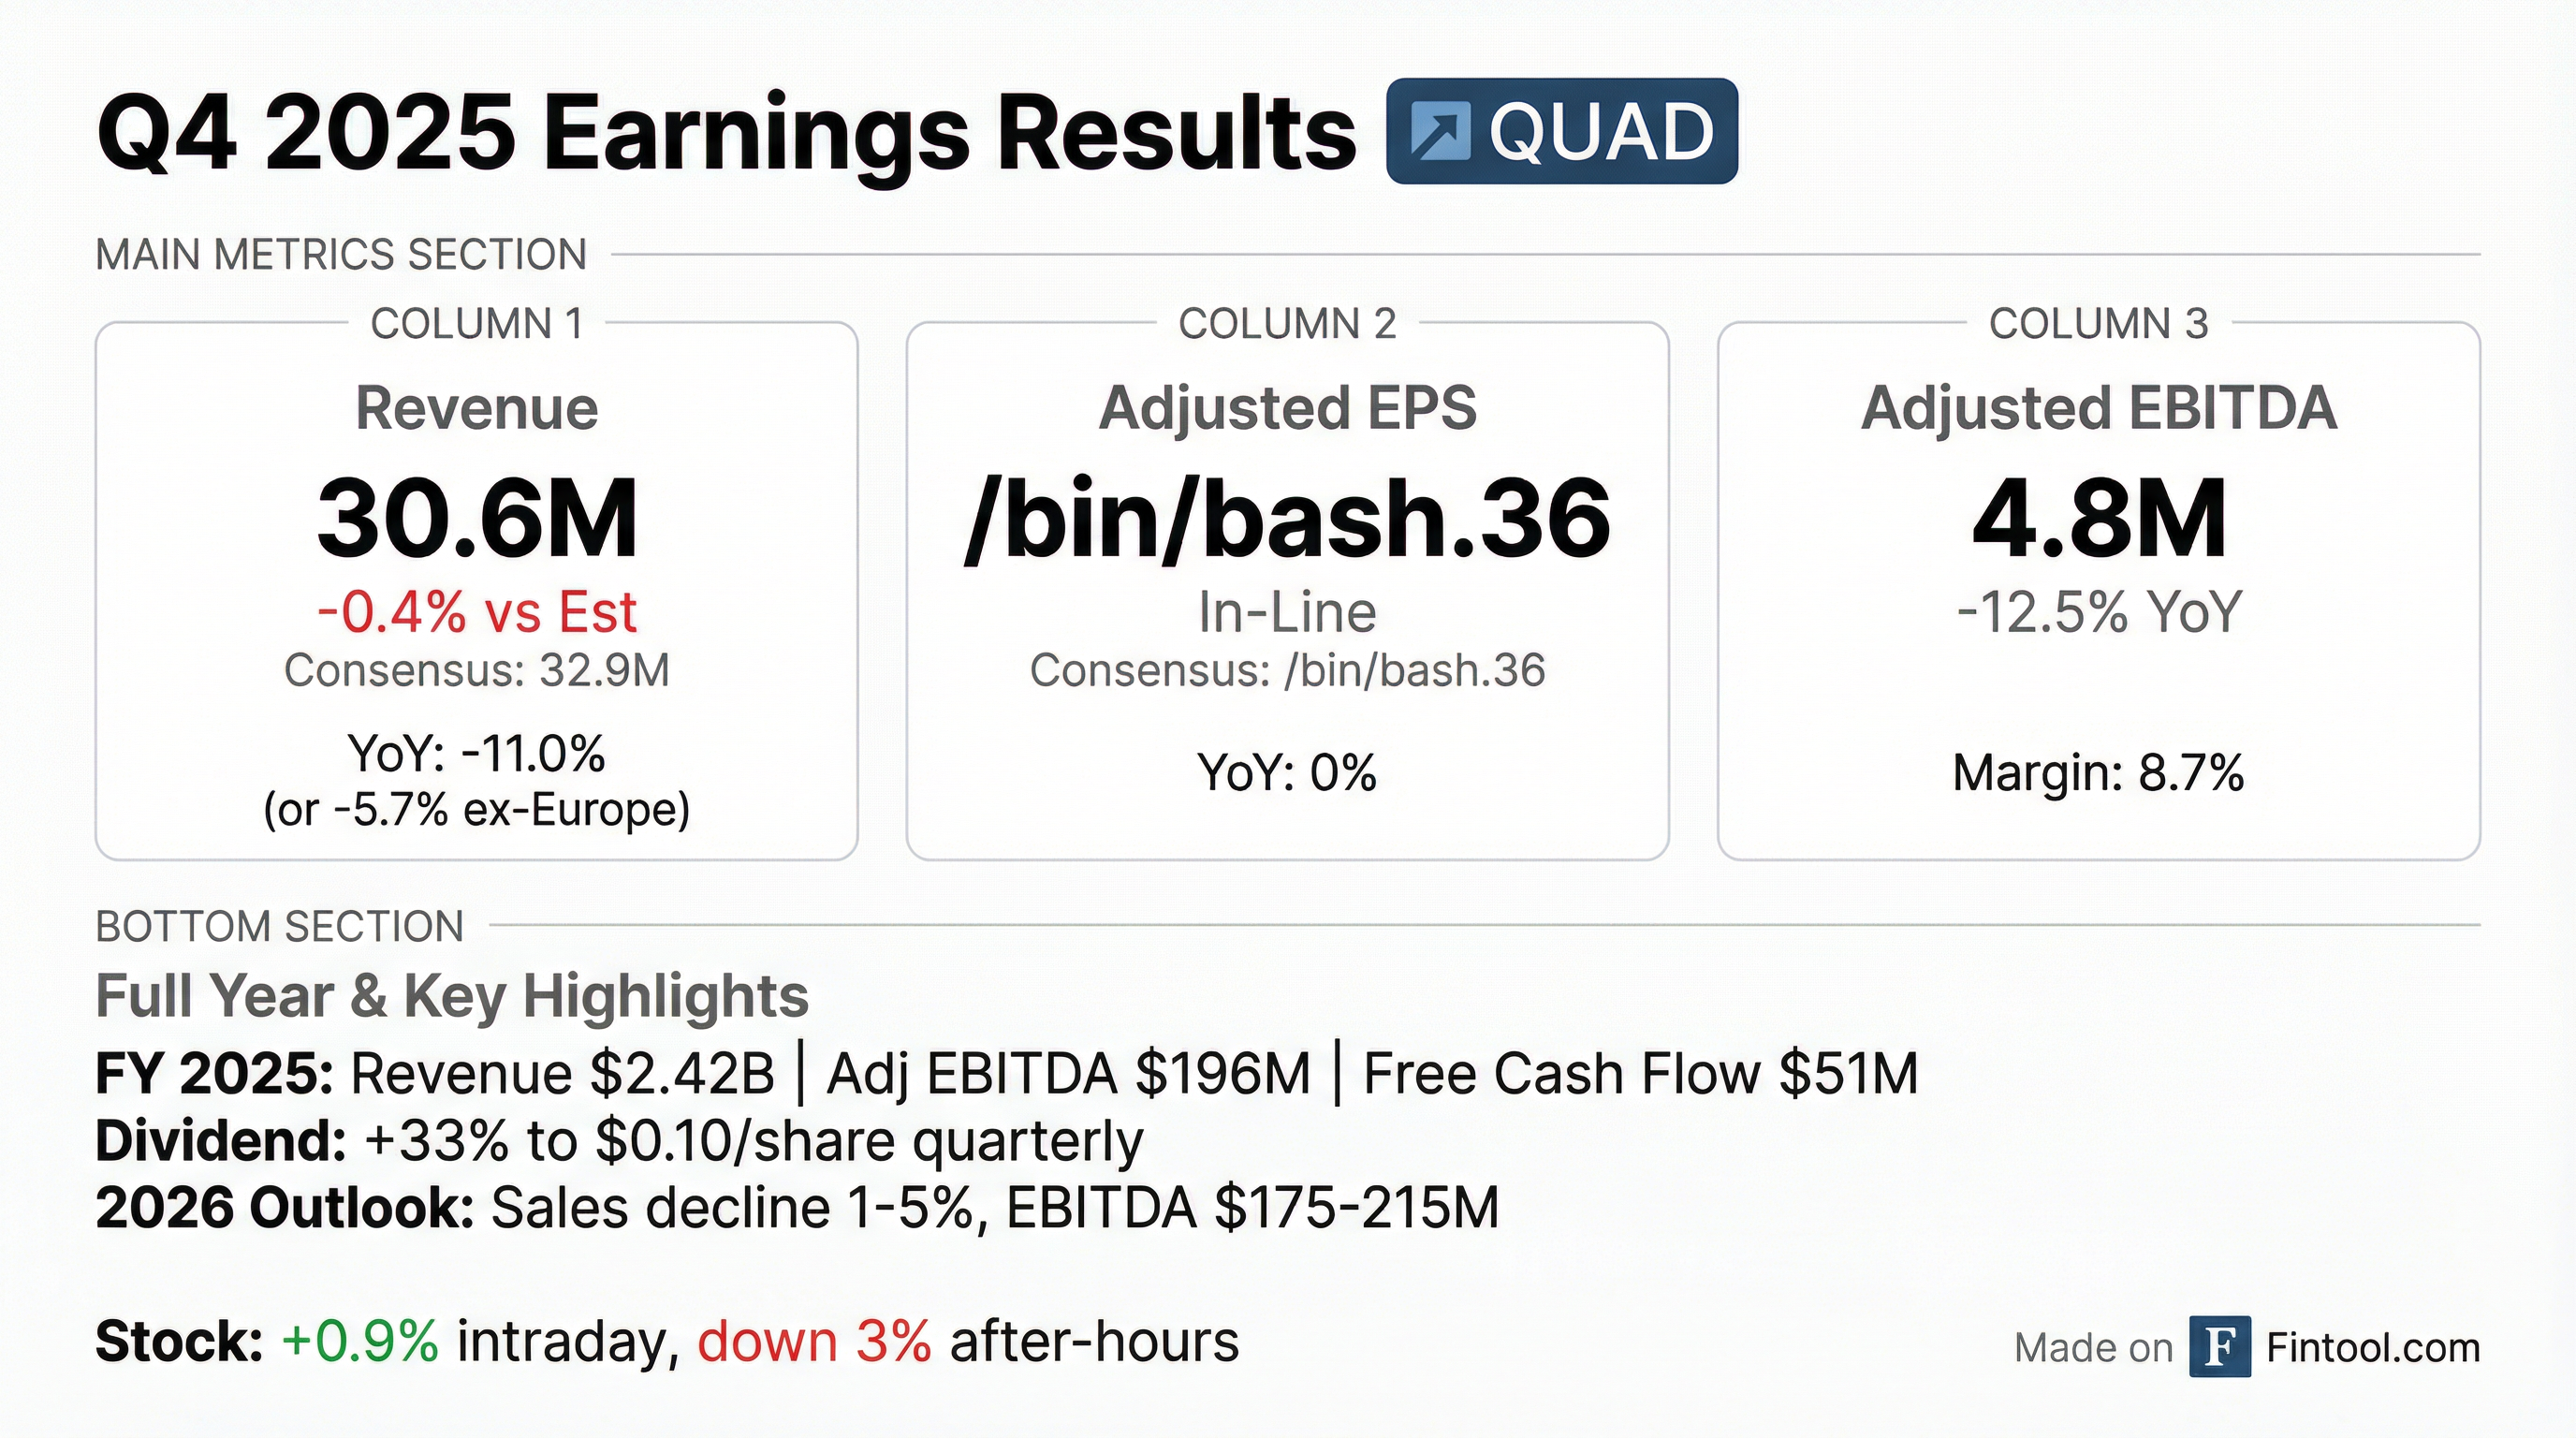Click the 30.6M revenue value
The width and height of the screenshot is (2576, 1438).
(477, 518)
